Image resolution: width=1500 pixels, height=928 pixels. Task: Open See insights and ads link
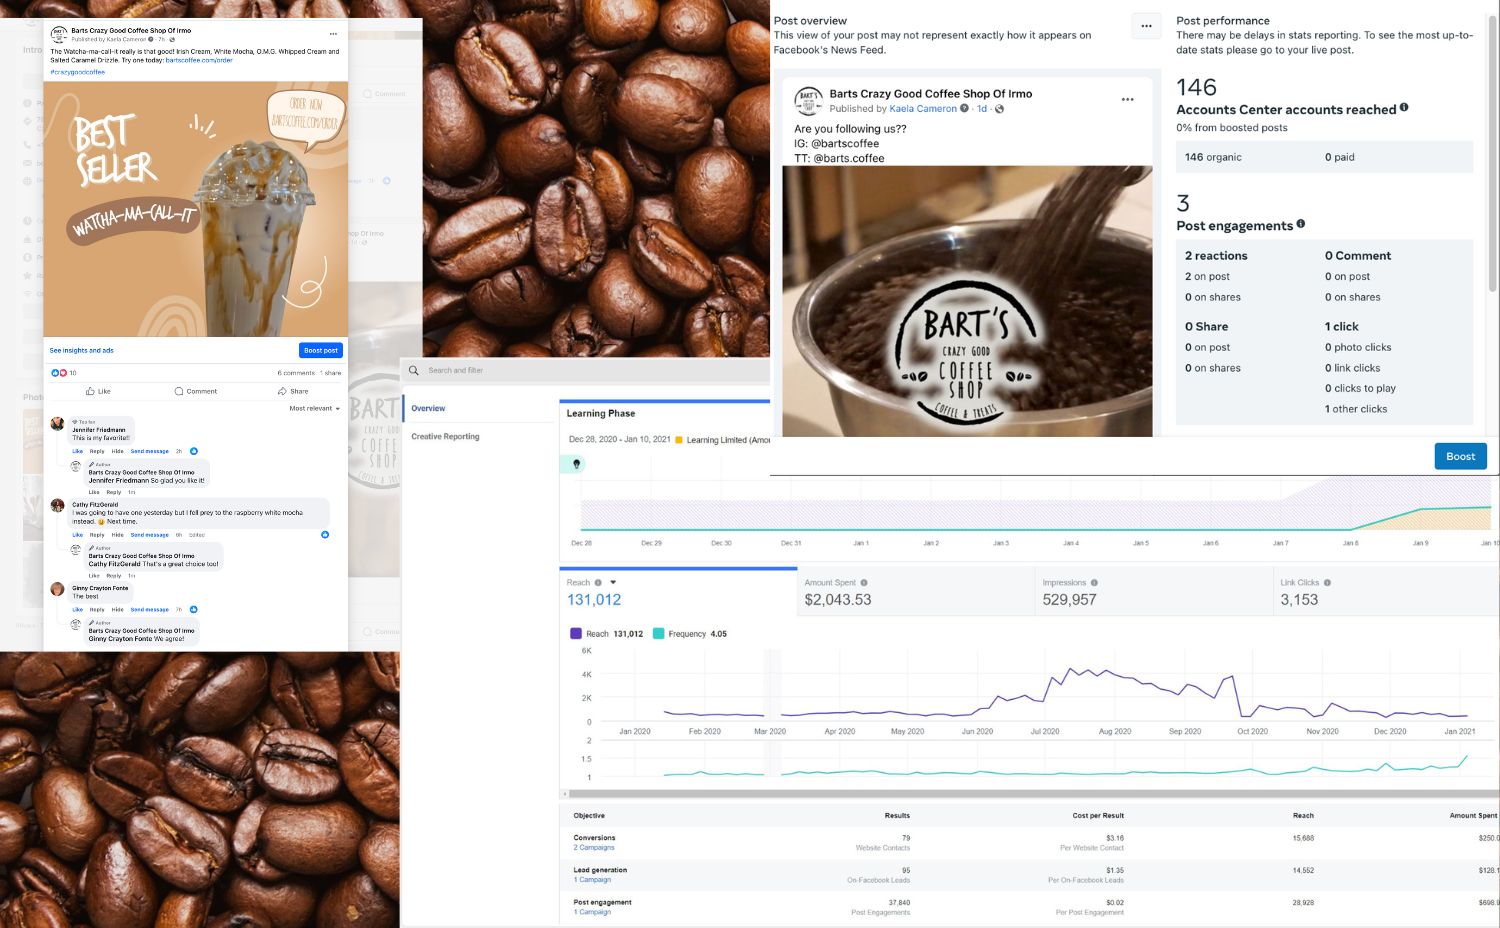81,350
